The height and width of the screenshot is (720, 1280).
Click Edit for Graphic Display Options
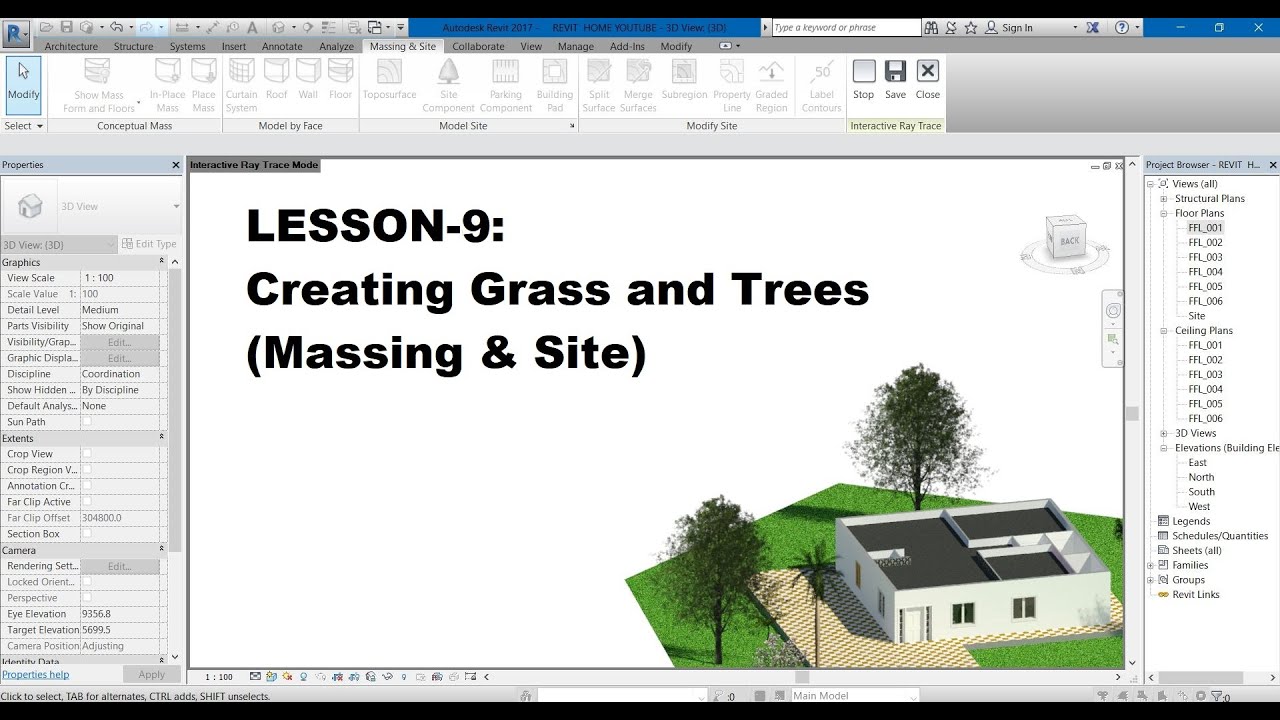click(x=119, y=358)
